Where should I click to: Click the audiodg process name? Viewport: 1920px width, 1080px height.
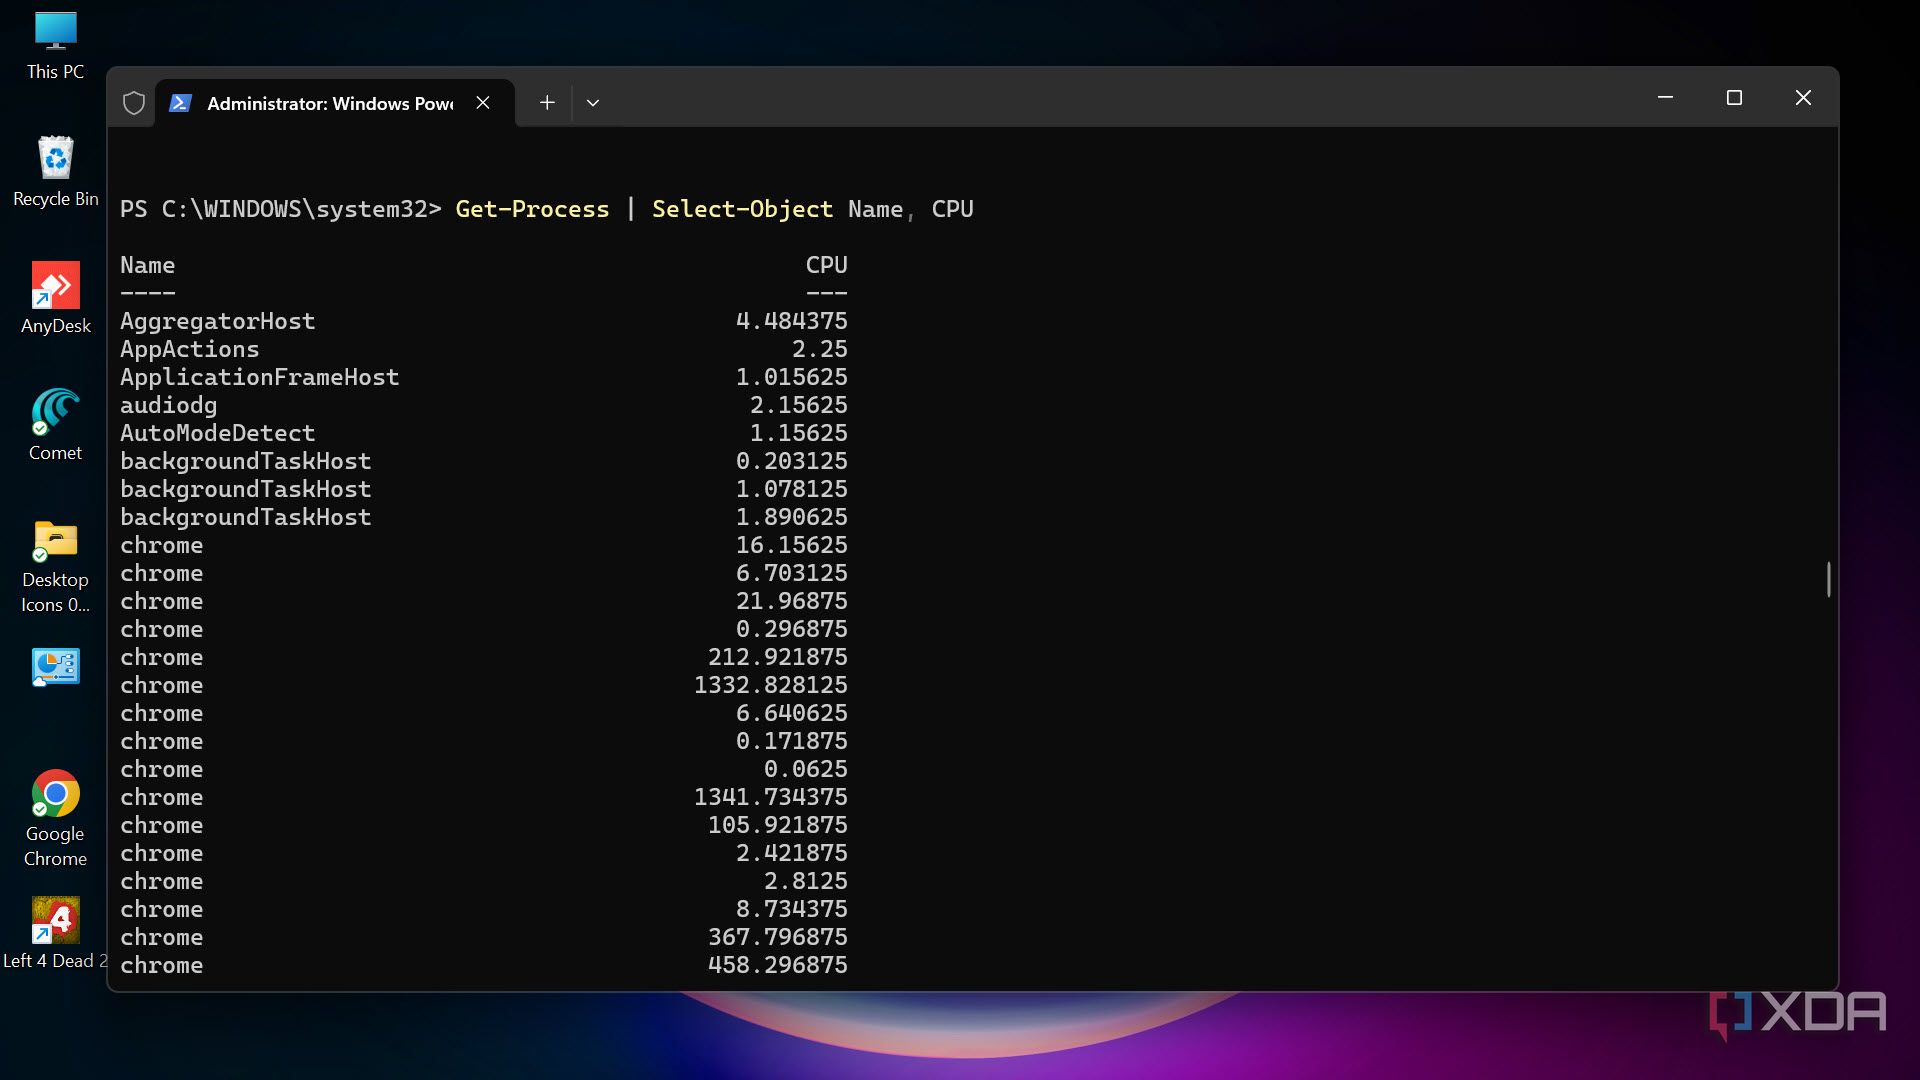[x=168, y=405]
